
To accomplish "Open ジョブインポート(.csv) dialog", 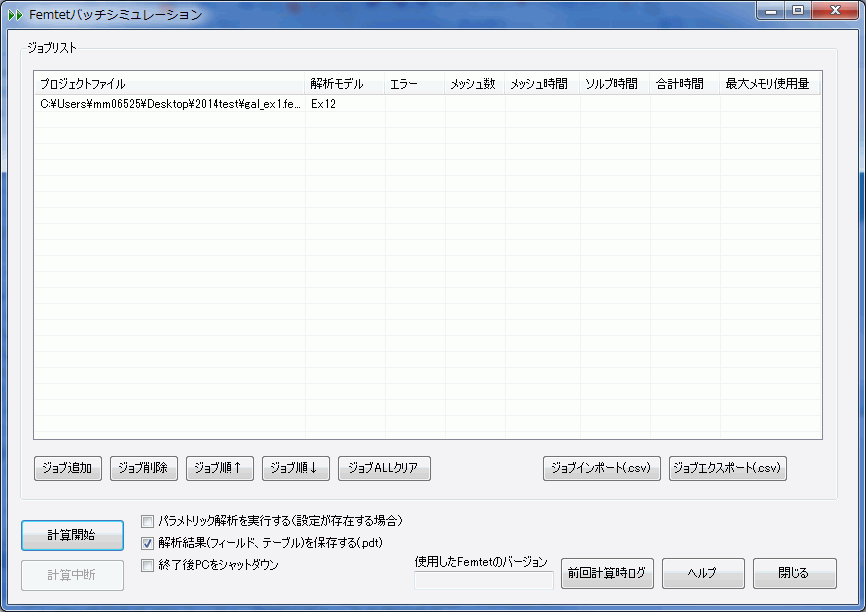I will point(601,468).
